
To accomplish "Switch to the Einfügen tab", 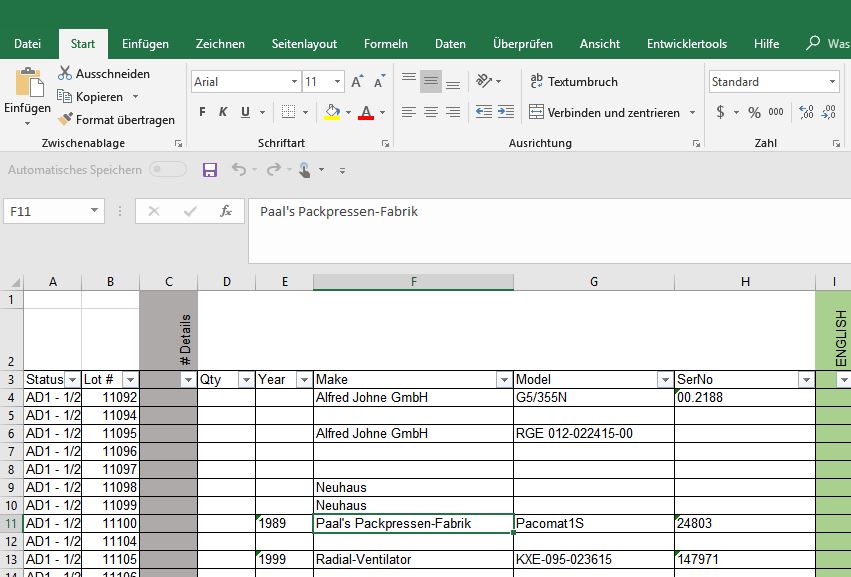I will (145, 44).
